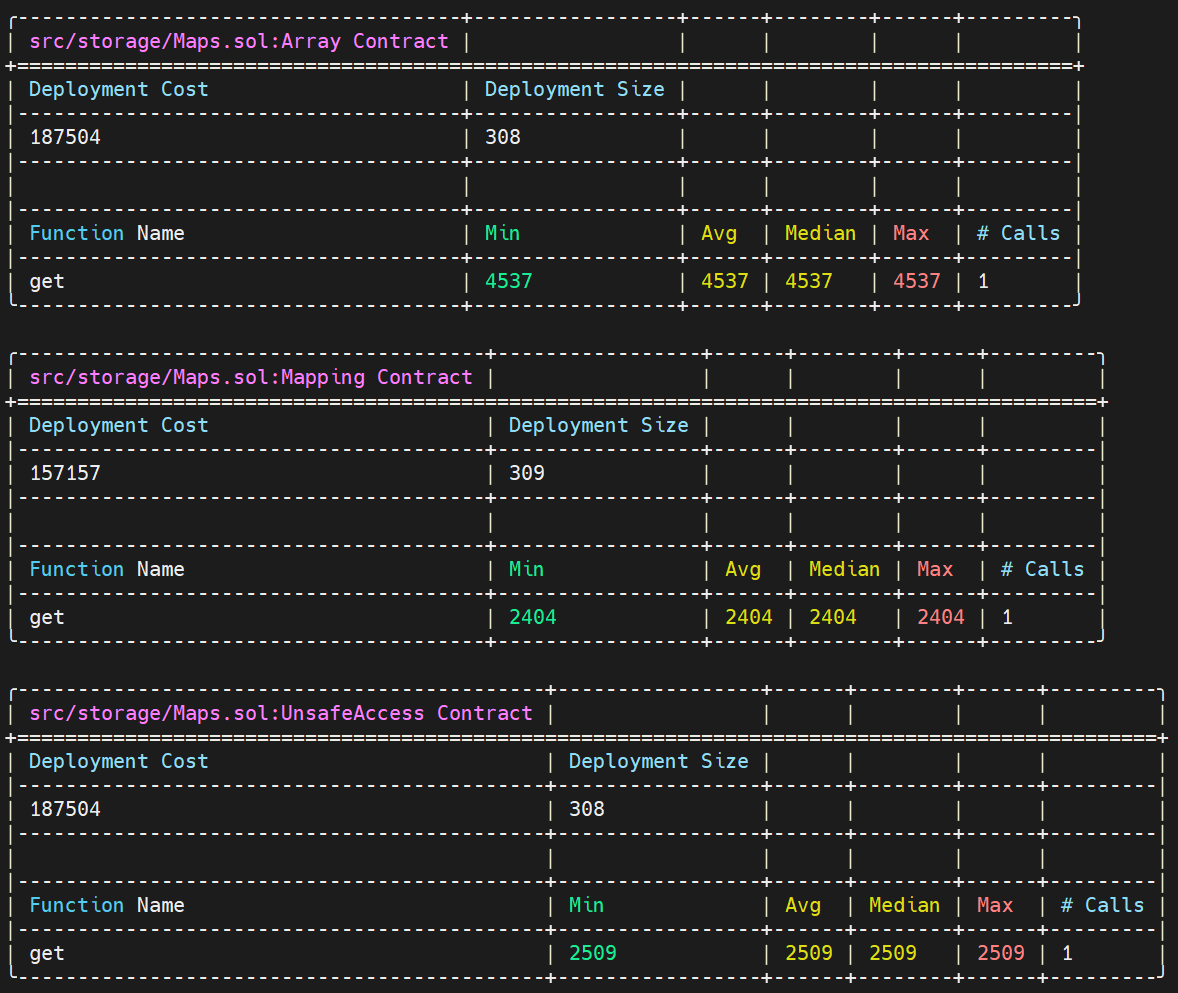Click the get function in Array table
Viewport: 1178px width, 993px height.
[x=47, y=282]
